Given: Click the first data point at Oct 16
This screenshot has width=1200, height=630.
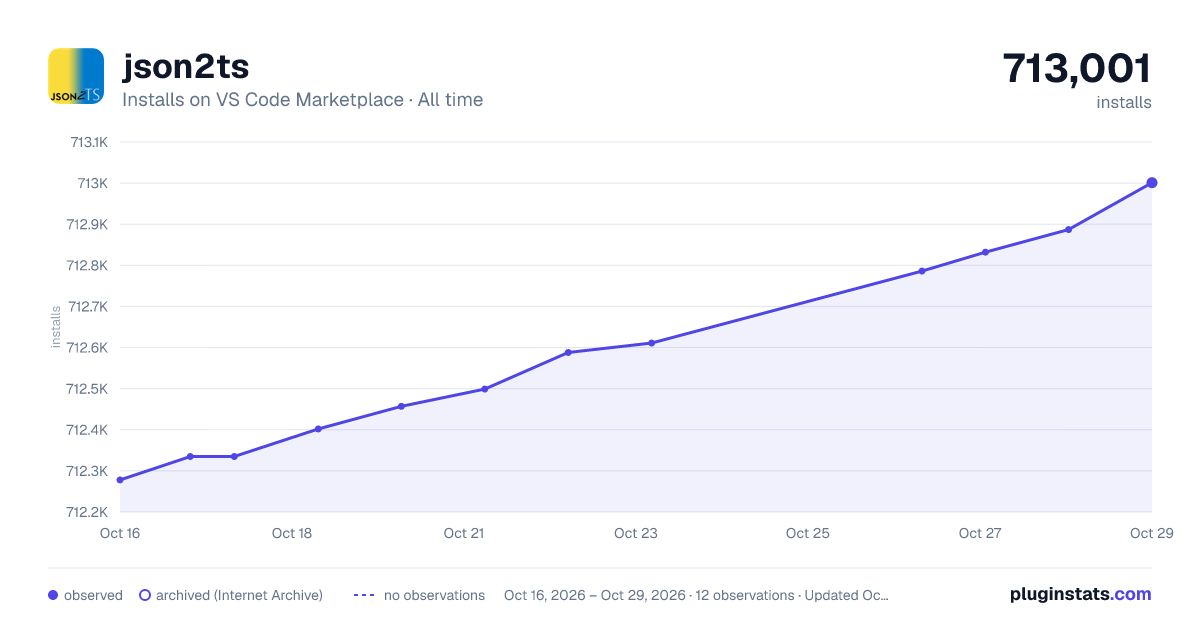Looking at the screenshot, I should pos(120,480).
